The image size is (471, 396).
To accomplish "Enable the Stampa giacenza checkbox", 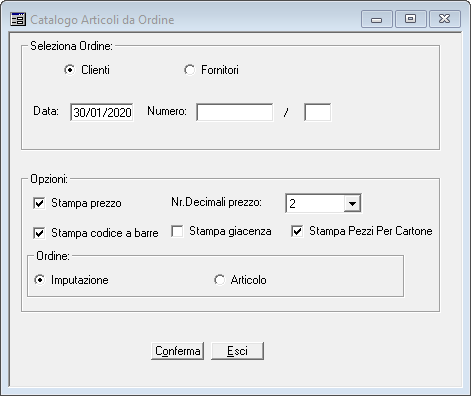I will coord(177,231).
